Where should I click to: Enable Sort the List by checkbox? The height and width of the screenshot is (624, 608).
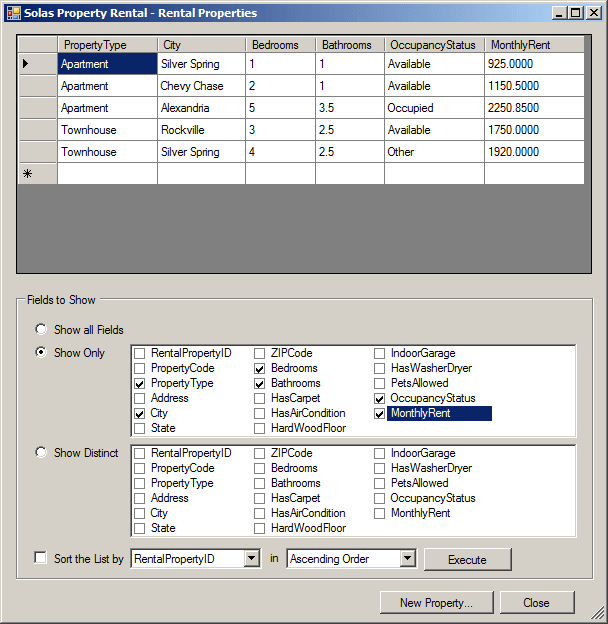[x=41, y=558]
